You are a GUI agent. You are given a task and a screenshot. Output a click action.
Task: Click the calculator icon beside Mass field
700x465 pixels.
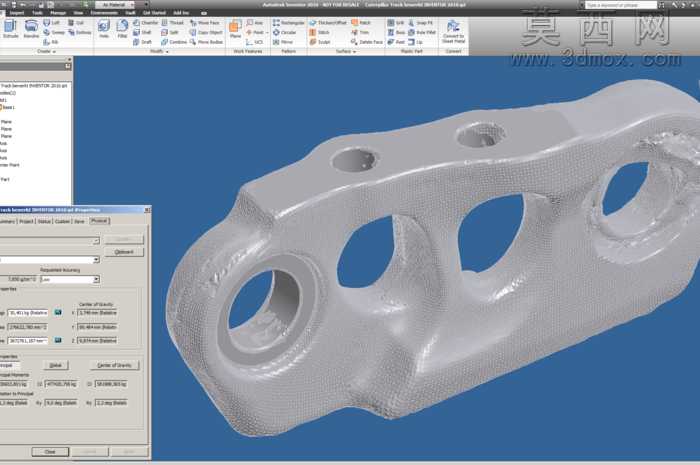click(58, 312)
